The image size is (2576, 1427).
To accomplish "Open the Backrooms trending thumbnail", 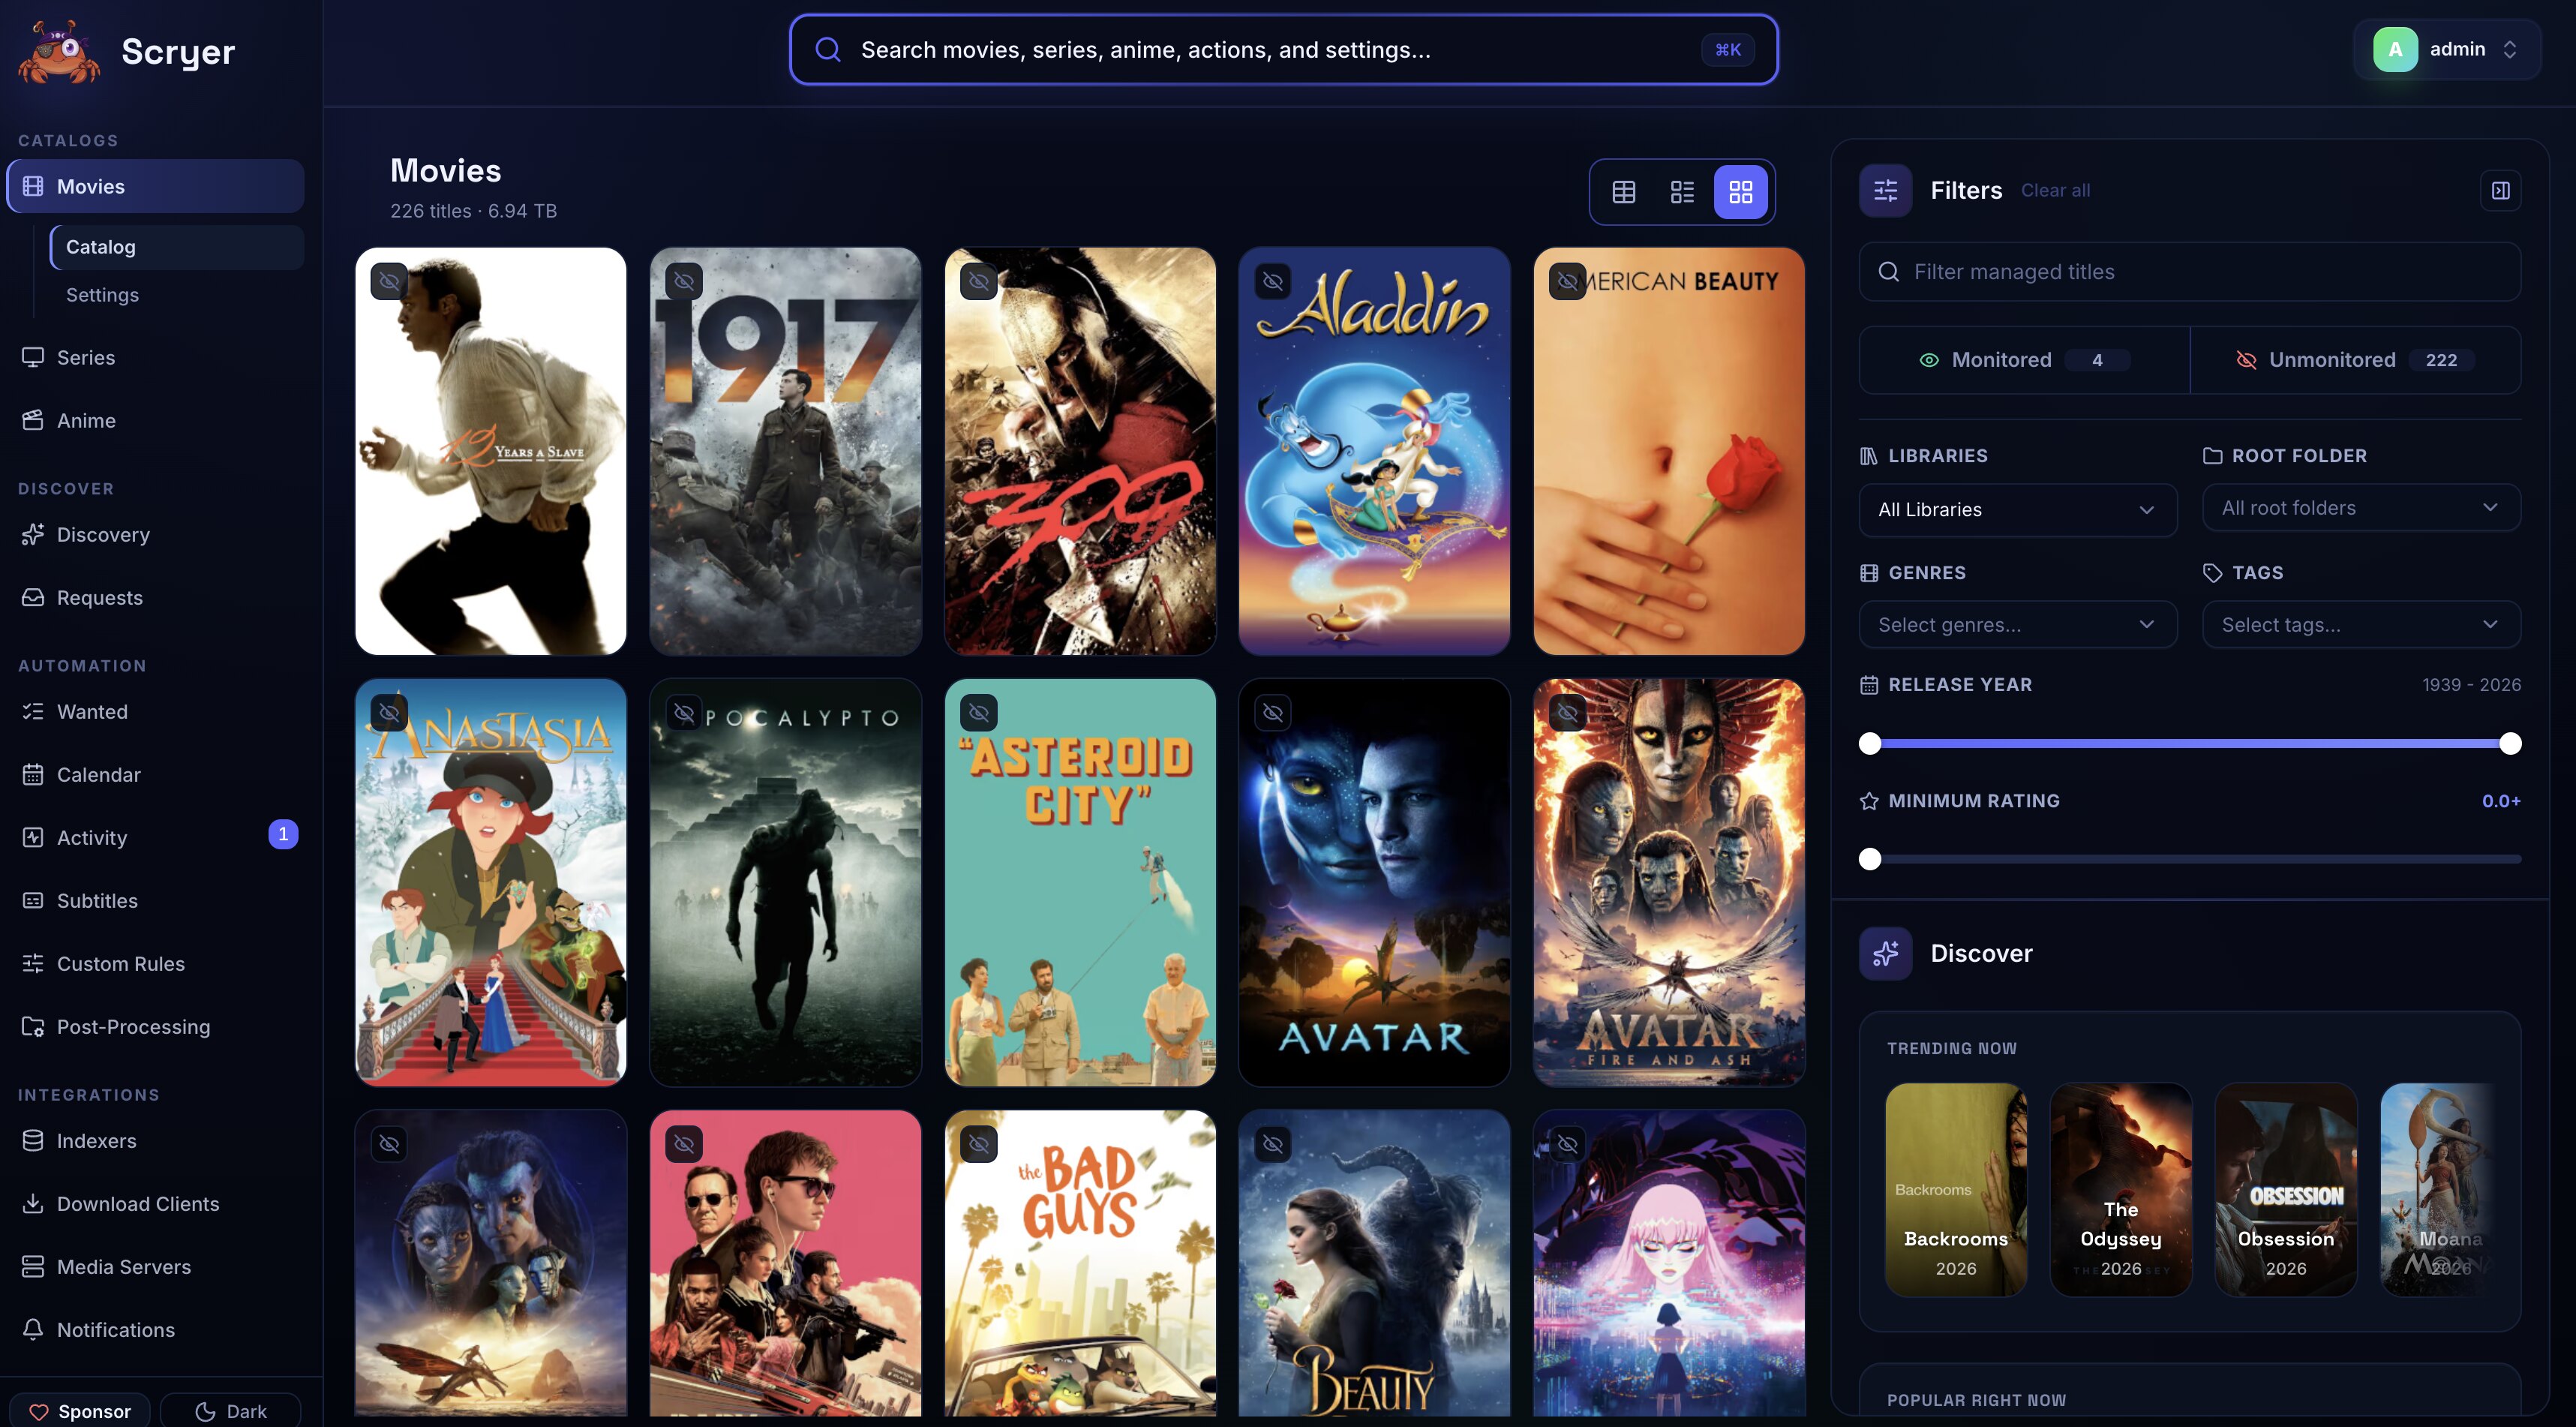I will [1956, 1189].
